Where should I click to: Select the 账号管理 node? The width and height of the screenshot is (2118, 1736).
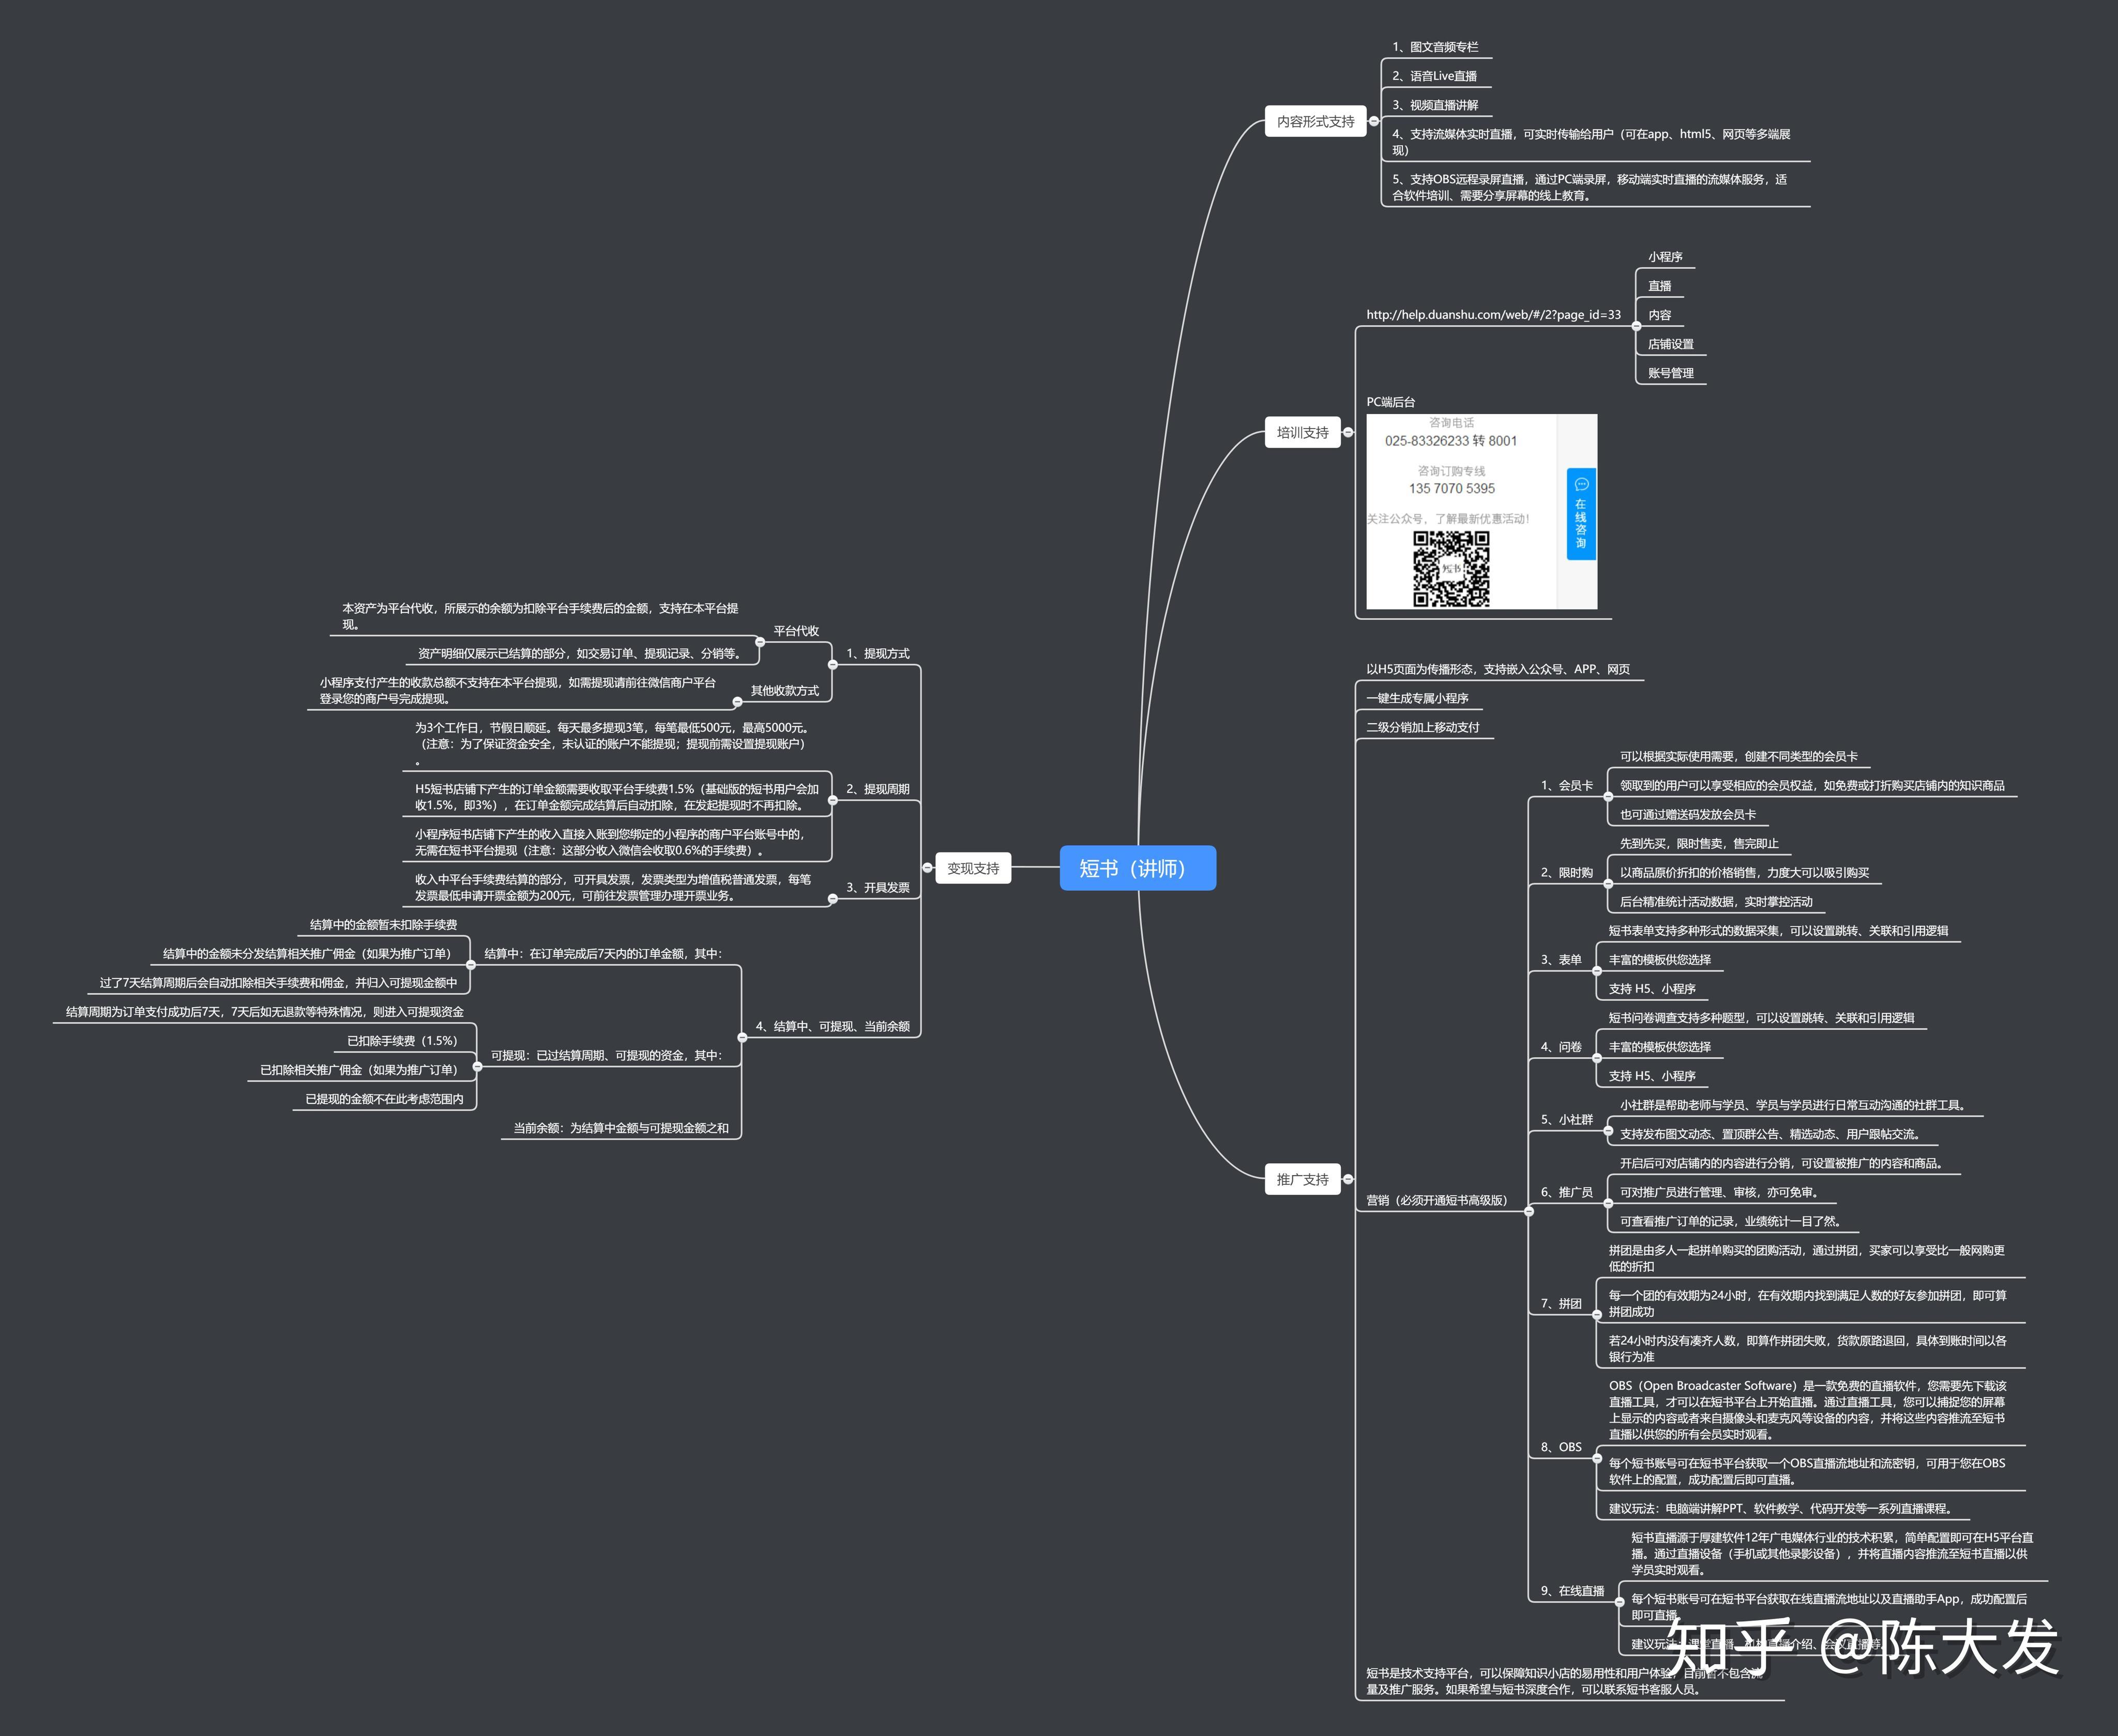[1671, 373]
